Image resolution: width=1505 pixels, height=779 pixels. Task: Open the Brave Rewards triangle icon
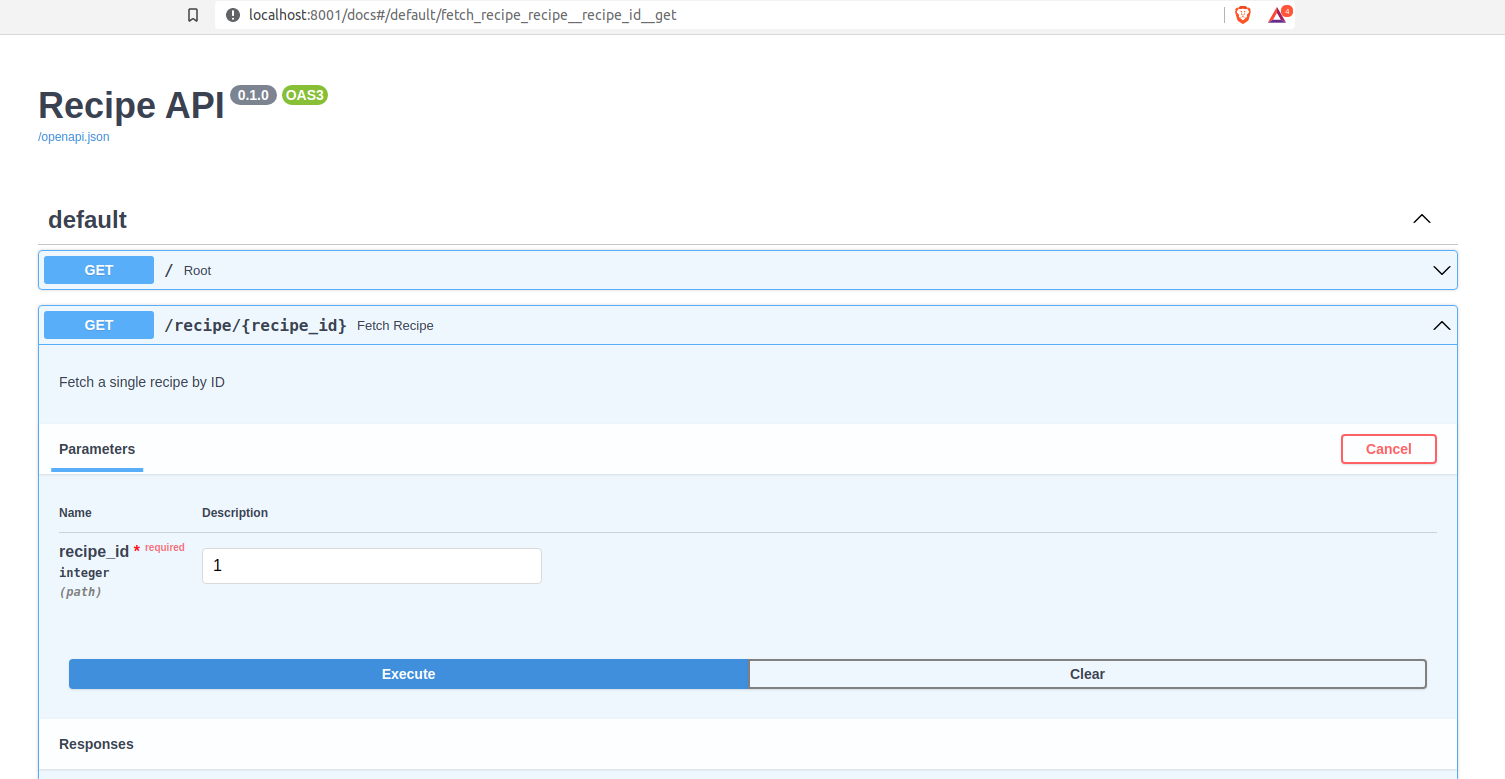click(1279, 15)
